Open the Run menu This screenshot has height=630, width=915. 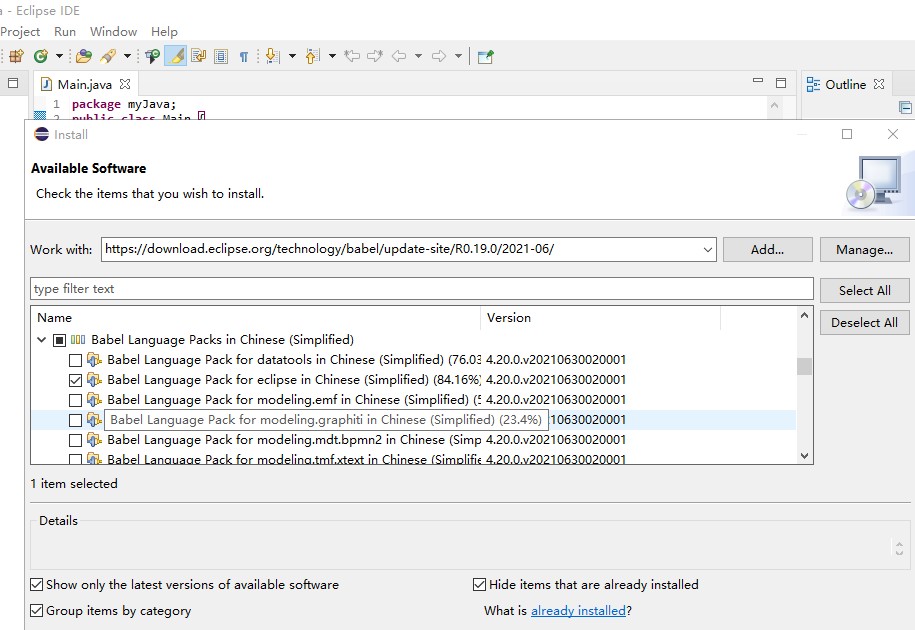[64, 31]
